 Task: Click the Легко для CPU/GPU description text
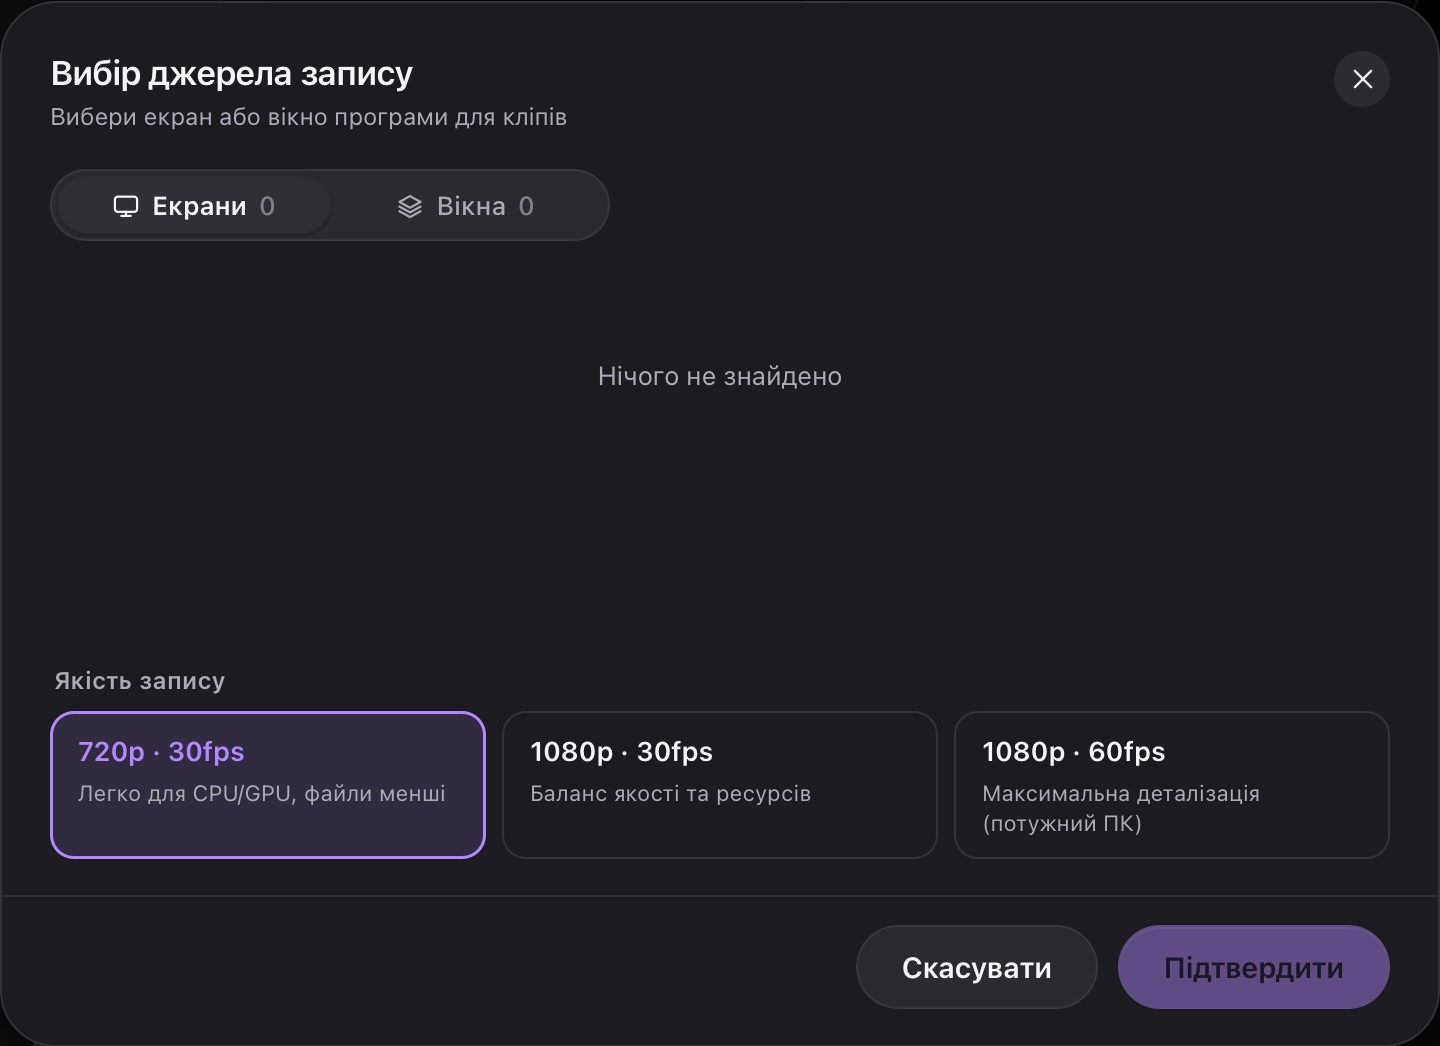[262, 794]
